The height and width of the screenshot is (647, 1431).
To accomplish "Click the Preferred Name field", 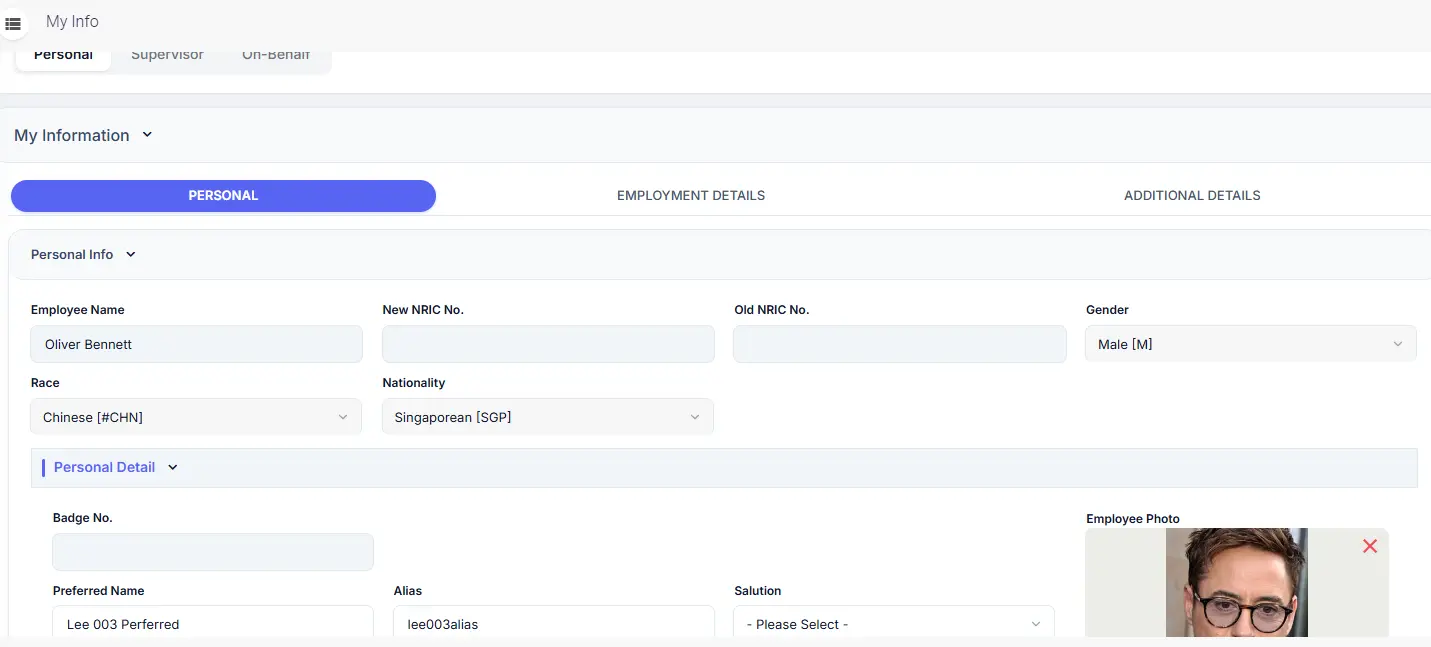I will tap(213, 624).
